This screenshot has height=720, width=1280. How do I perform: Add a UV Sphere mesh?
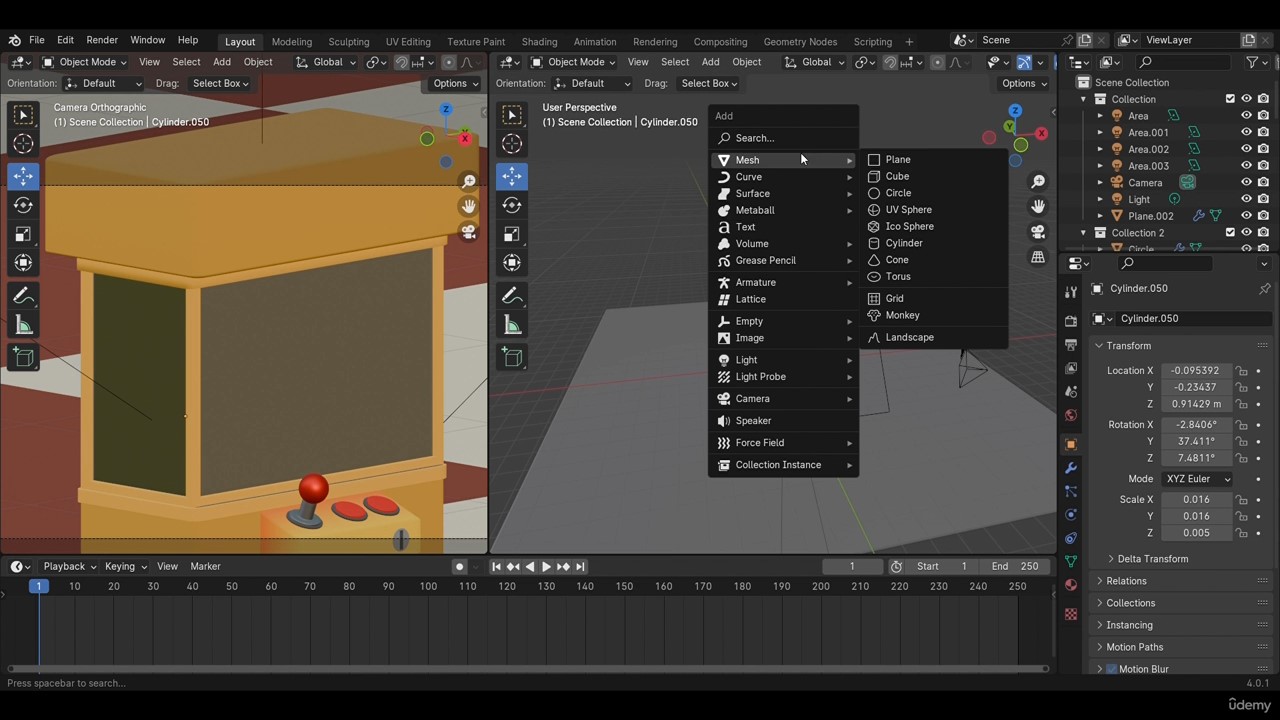coord(908,210)
